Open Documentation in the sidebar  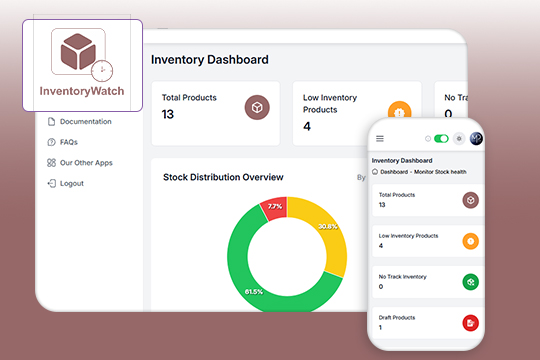click(80, 122)
